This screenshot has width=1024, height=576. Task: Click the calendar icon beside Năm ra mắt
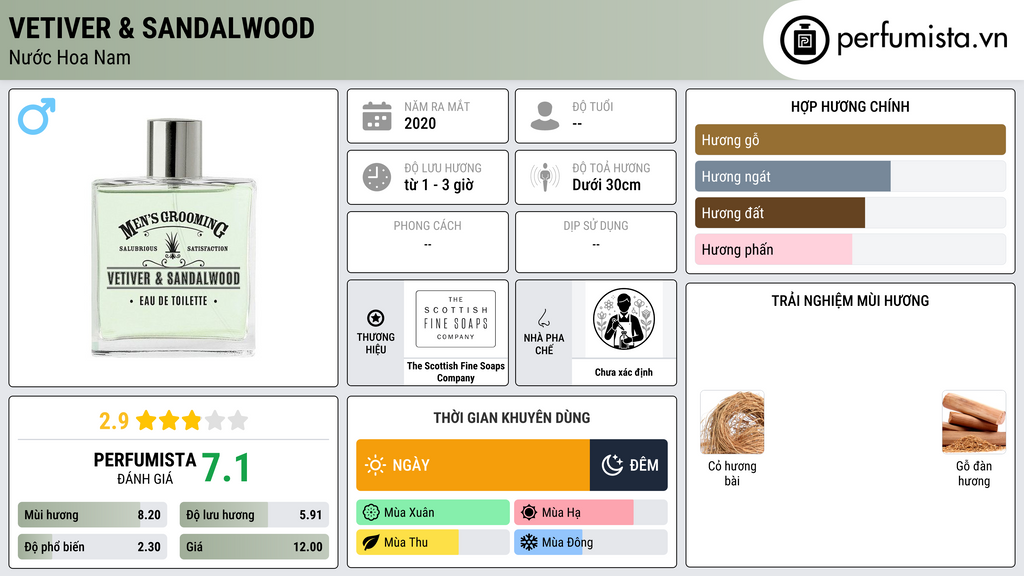377,116
